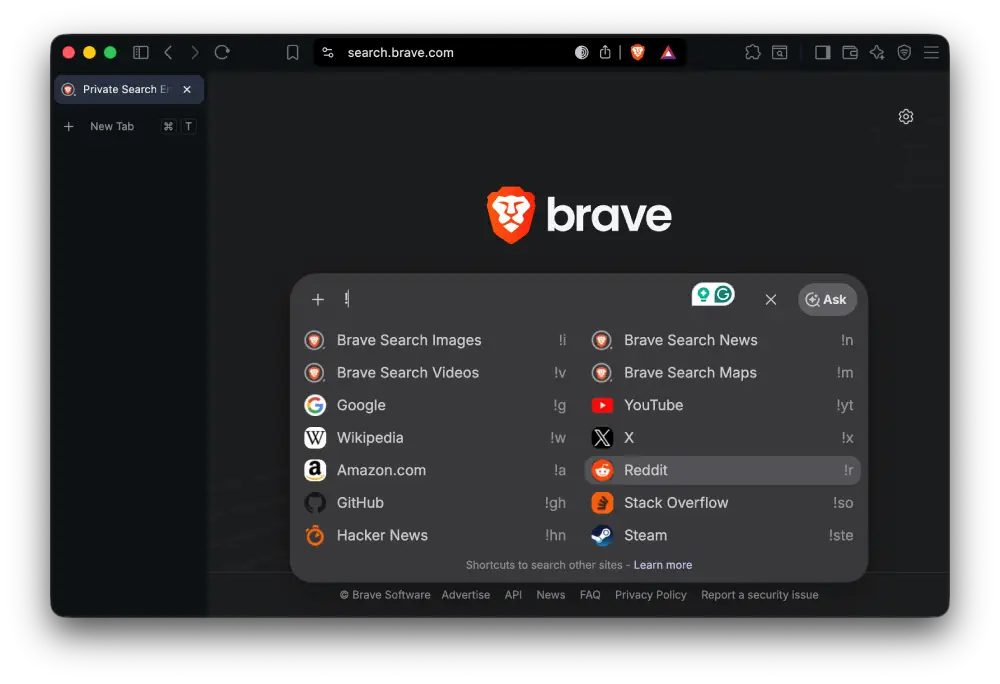Open Brave Wallet icon

point(849,52)
